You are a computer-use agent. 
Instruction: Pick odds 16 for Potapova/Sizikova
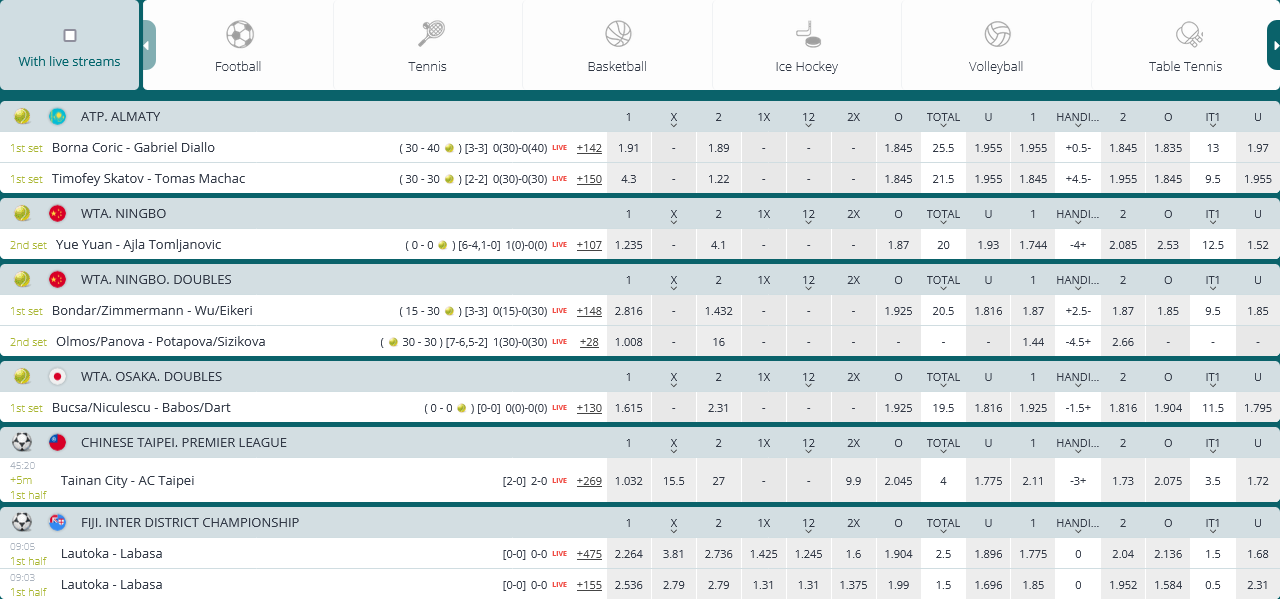[719, 341]
